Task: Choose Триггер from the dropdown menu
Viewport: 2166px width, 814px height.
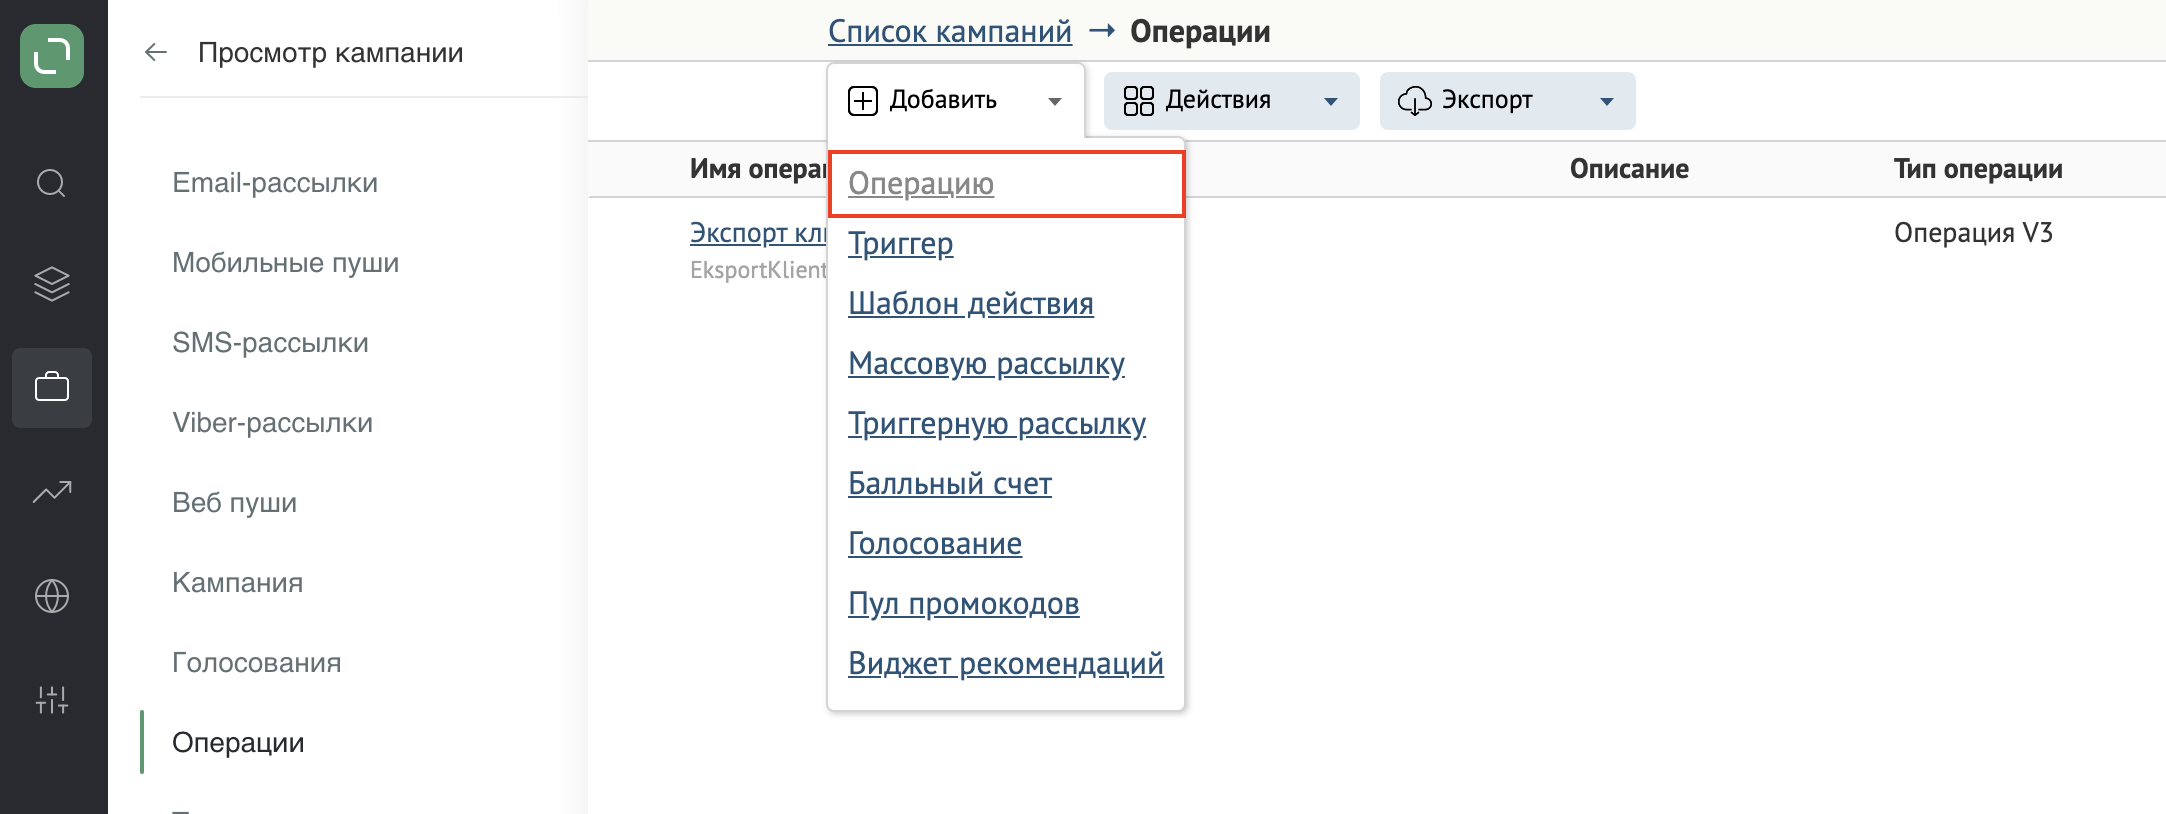Action: click(900, 244)
